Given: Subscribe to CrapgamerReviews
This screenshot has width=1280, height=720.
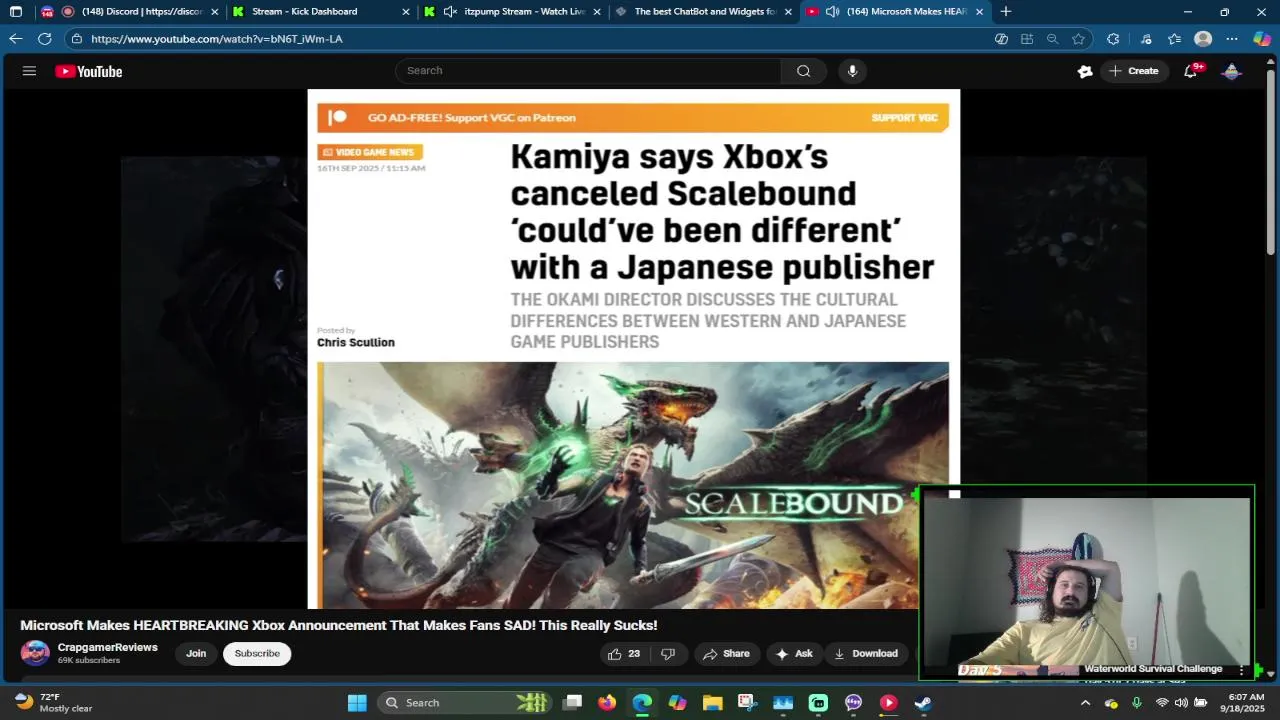Looking at the screenshot, I should point(257,654).
